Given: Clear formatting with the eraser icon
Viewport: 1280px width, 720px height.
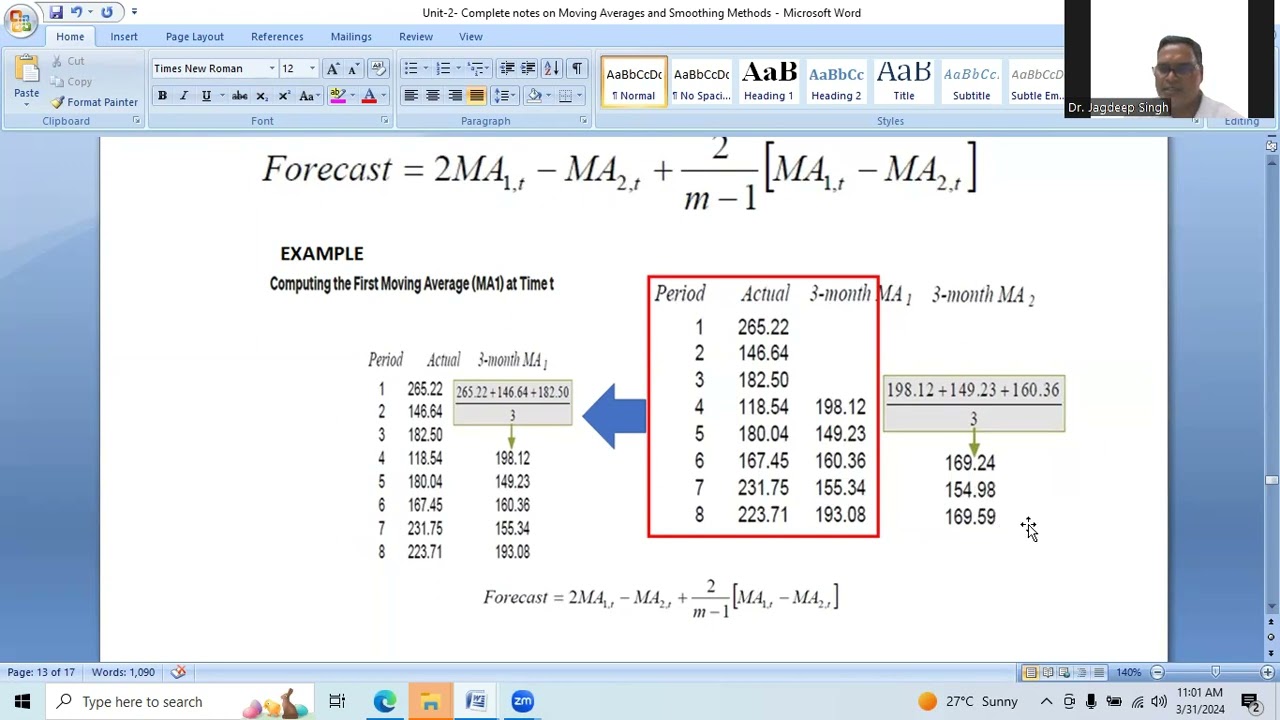Looking at the screenshot, I should pos(378,68).
